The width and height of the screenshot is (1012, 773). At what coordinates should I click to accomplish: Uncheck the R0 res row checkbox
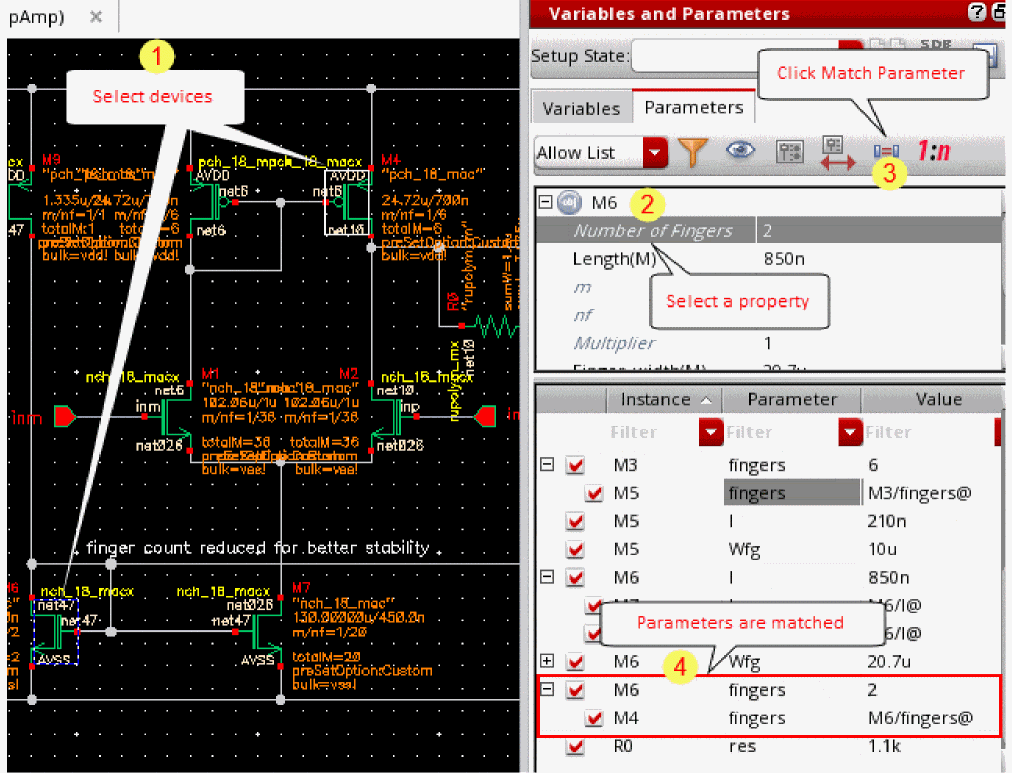(x=575, y=746)
